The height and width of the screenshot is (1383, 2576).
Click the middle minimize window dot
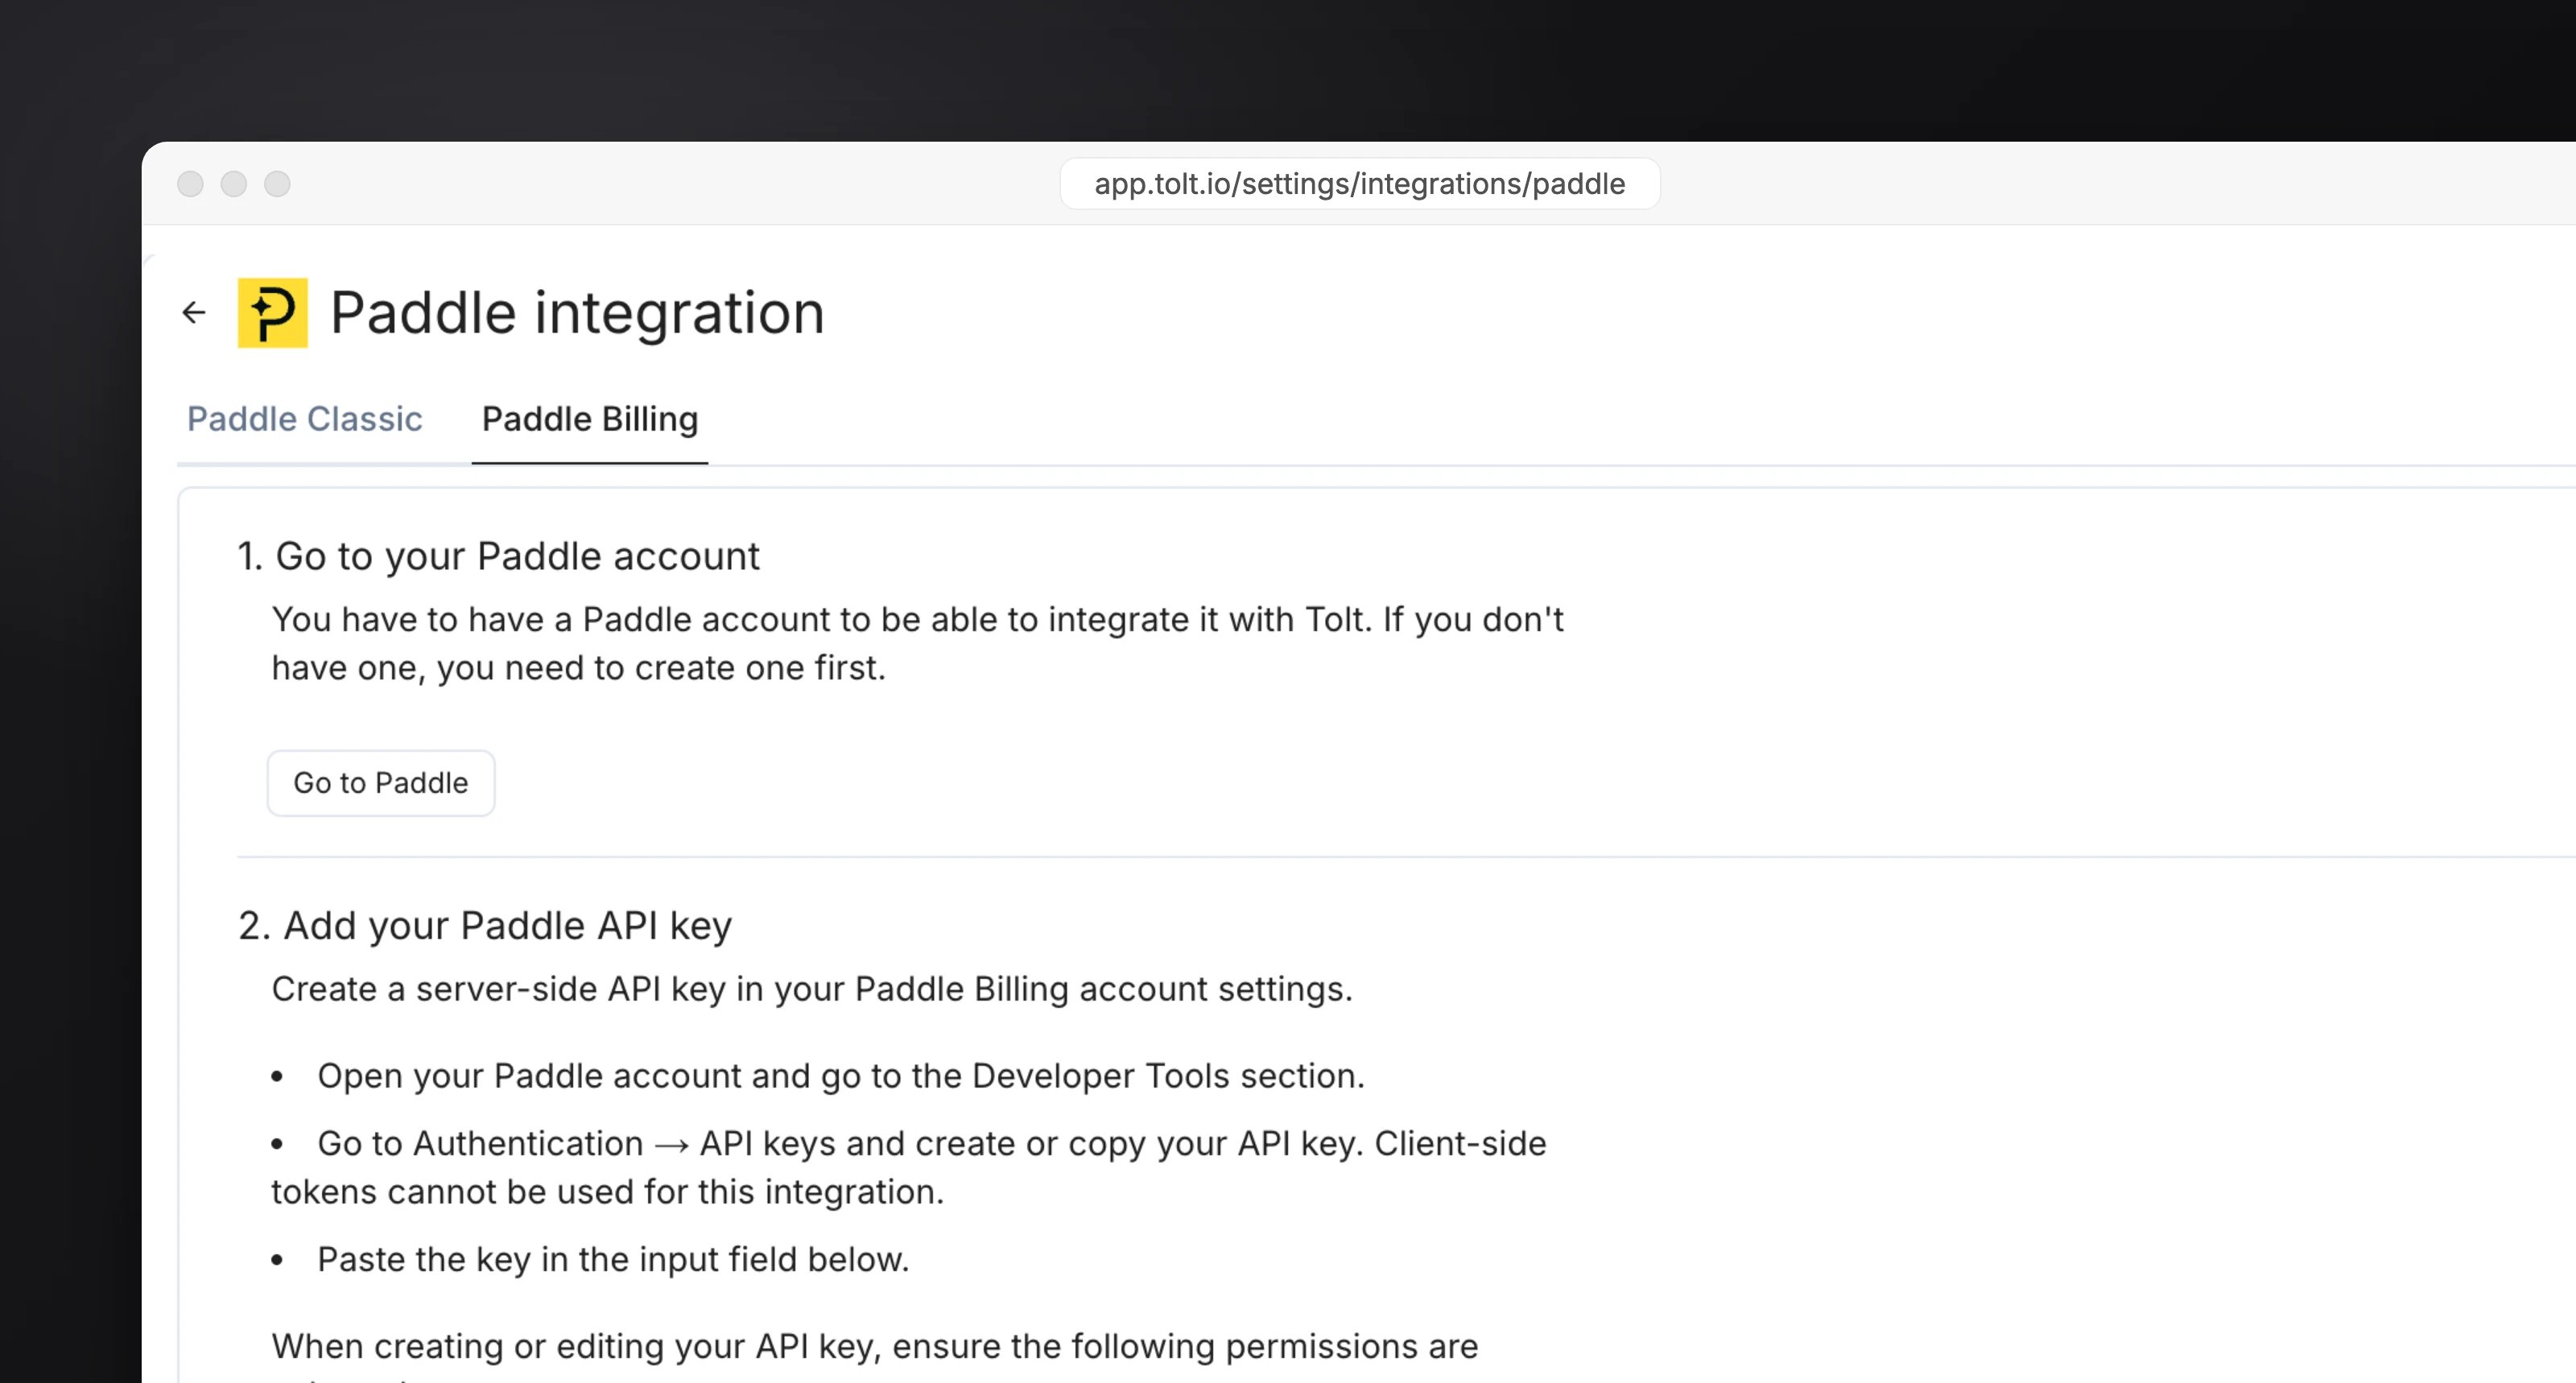tap(234, 184)
